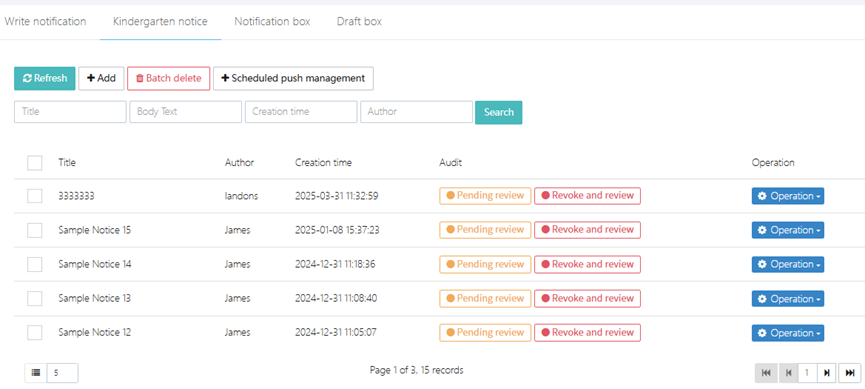Click the last page pagination icon

click(850, 373)
